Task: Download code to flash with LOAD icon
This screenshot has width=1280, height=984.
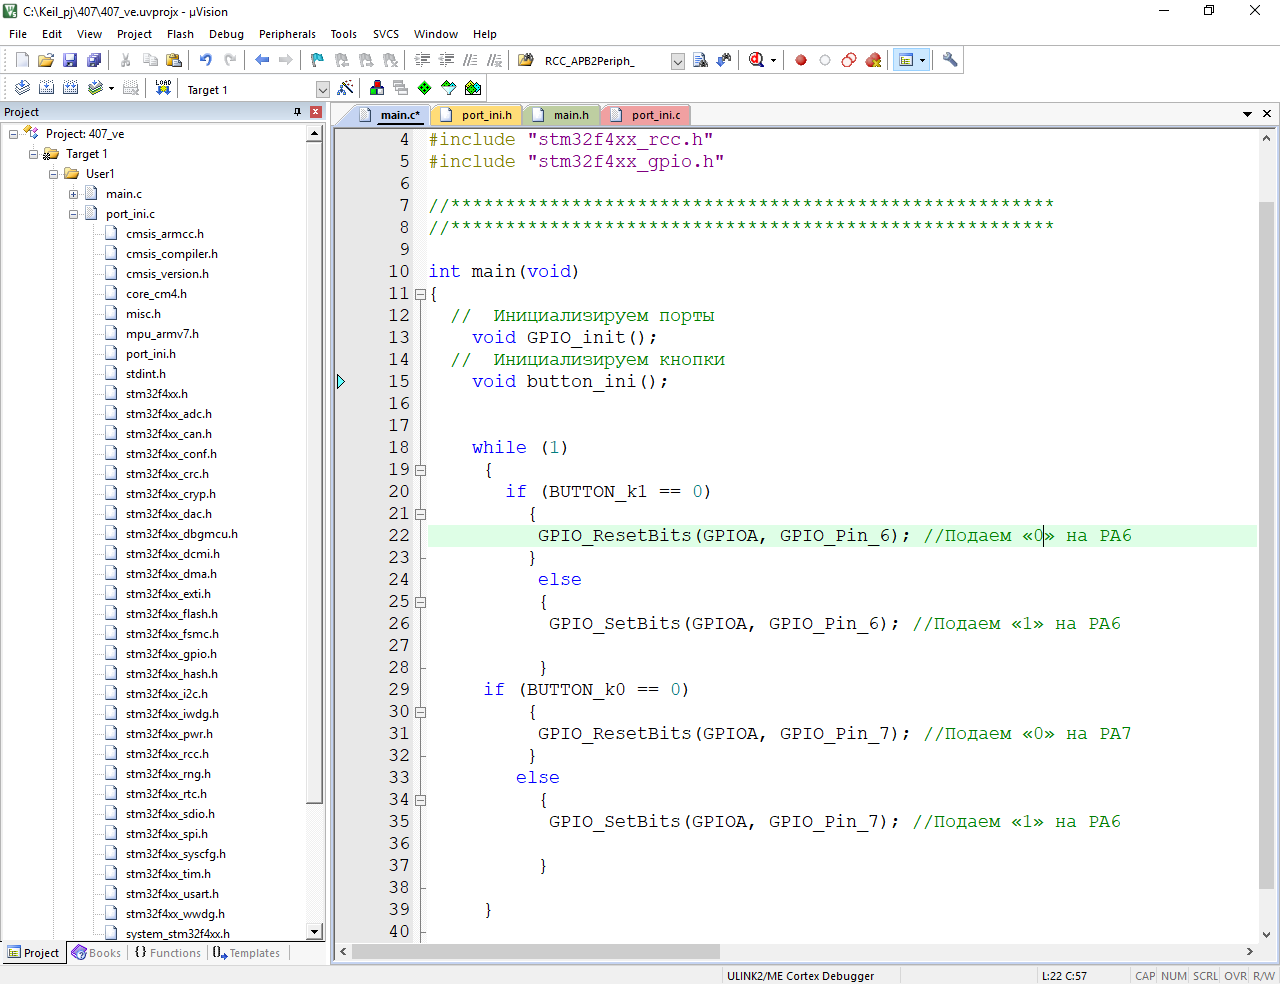Action: click(x=163, y=88)
